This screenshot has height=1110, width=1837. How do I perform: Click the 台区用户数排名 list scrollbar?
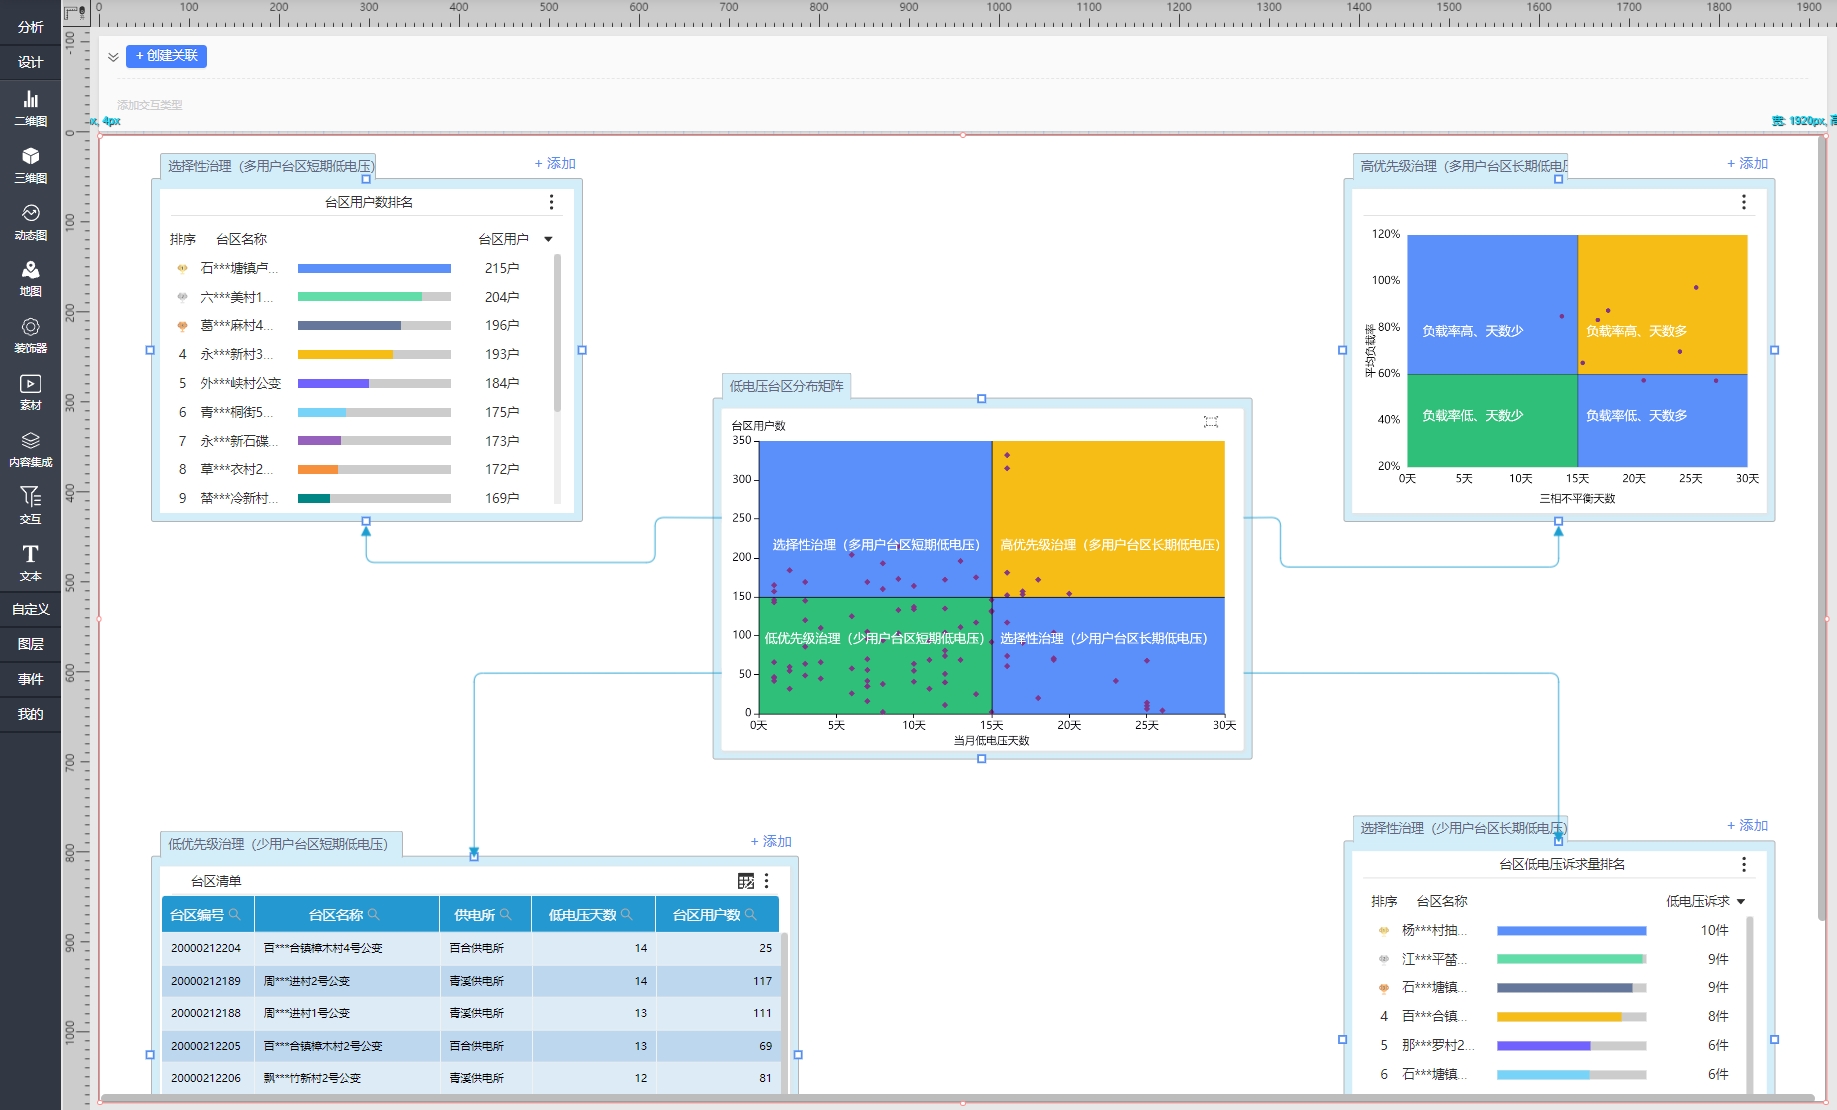point(557,330)
